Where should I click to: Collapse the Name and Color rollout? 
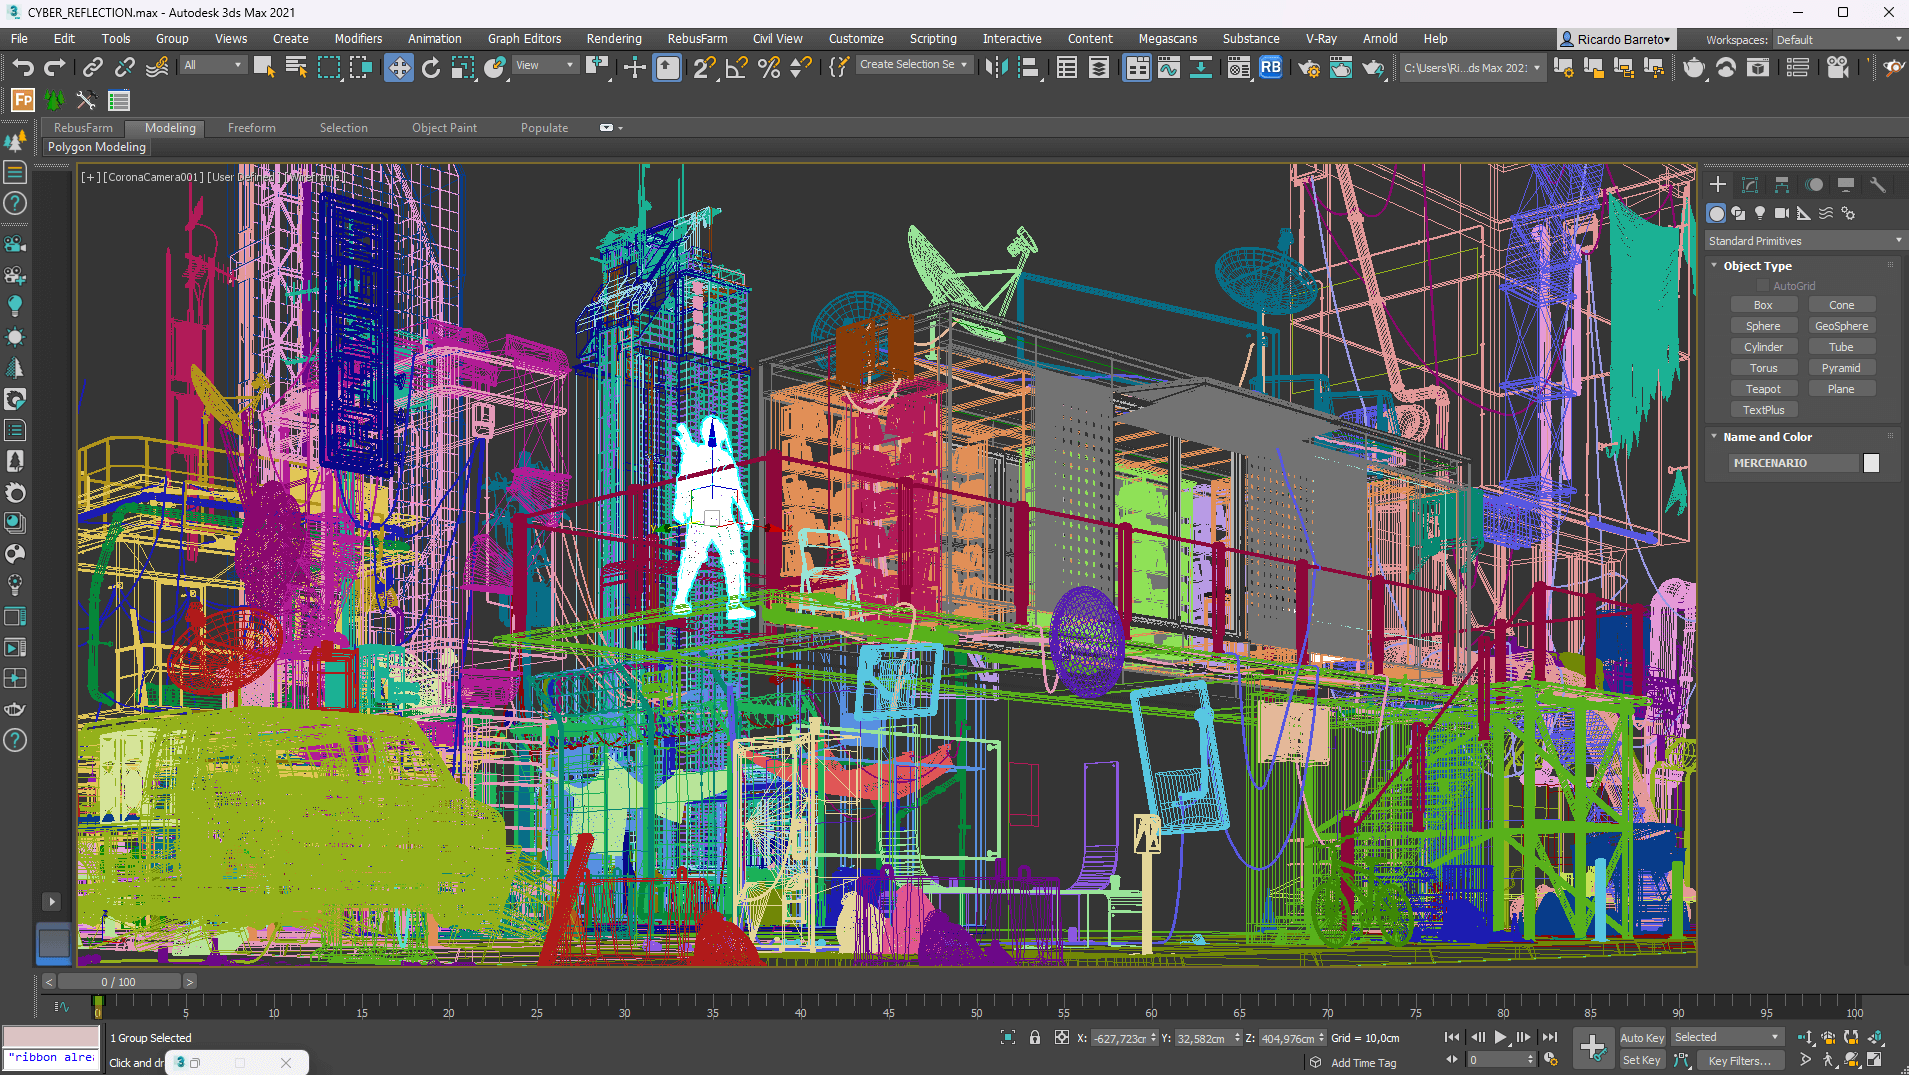1714,437
